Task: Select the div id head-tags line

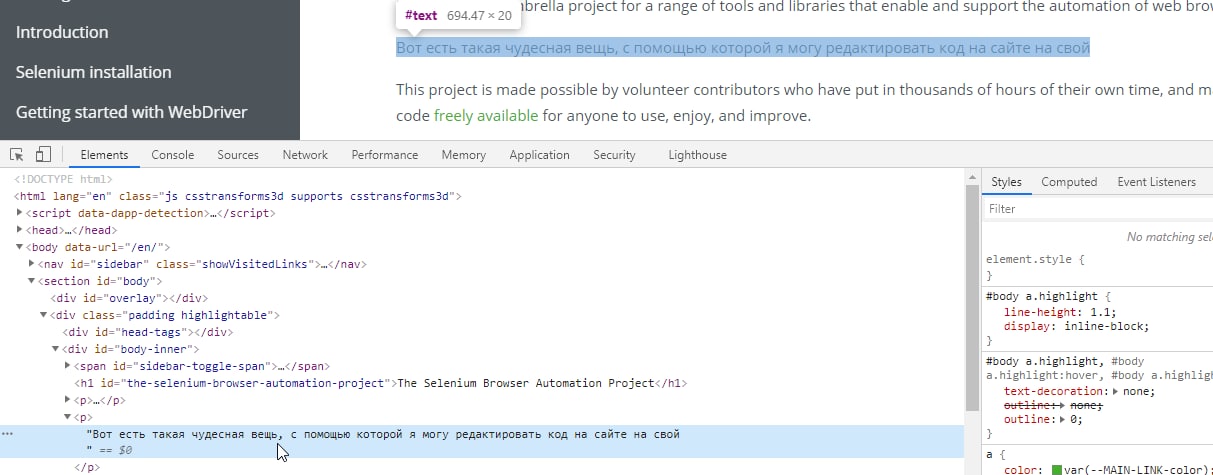Action: (x=148, y=332)
